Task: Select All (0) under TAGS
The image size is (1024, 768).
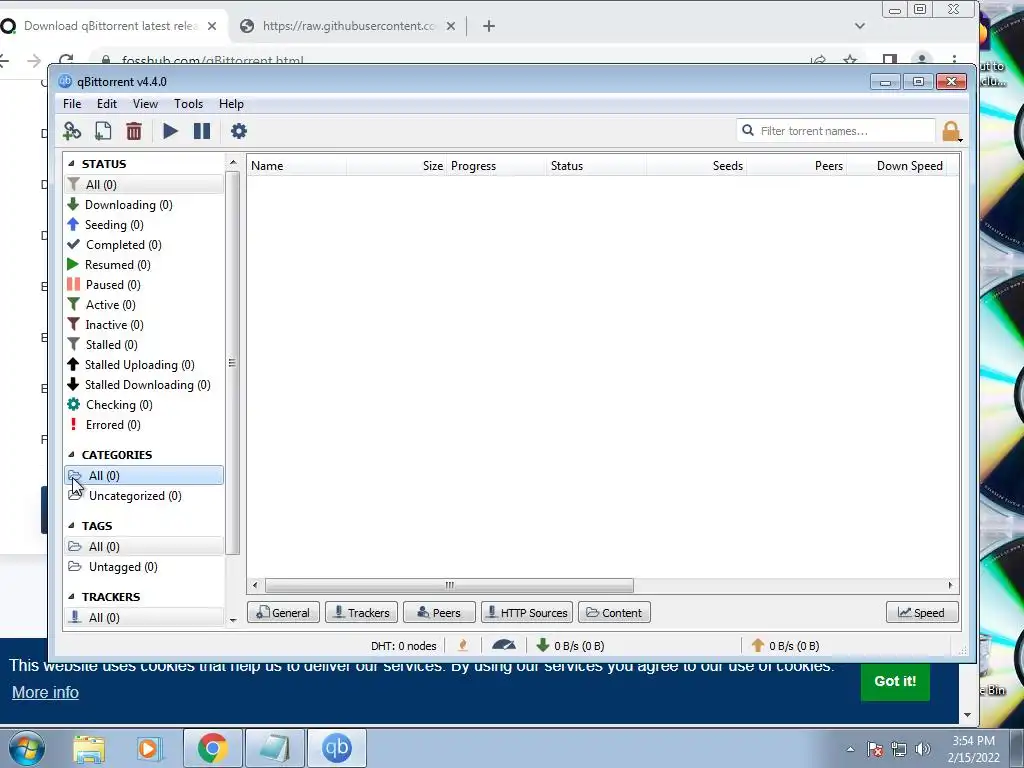Action: (144, 547)
